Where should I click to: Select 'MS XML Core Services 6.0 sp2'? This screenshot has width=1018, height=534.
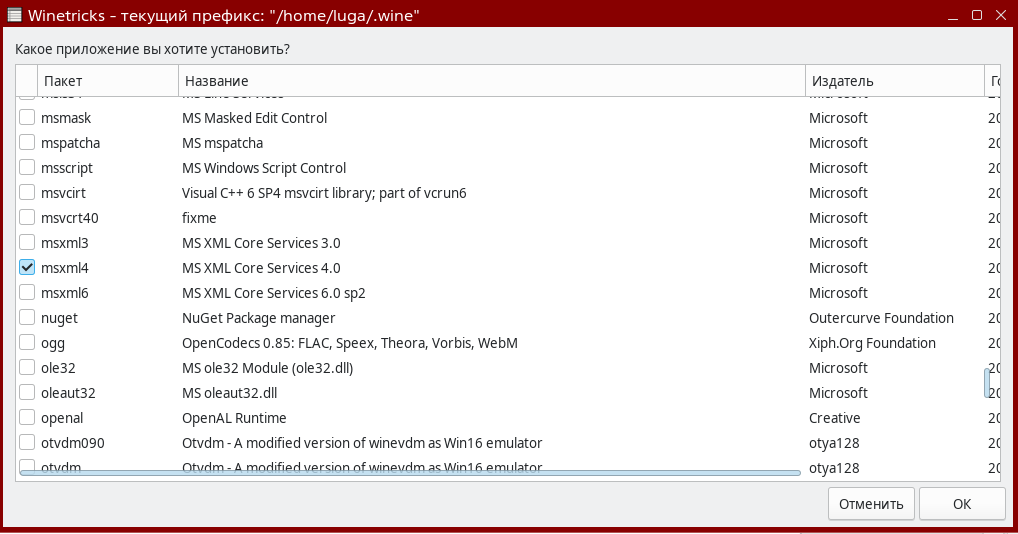point(273,293)
